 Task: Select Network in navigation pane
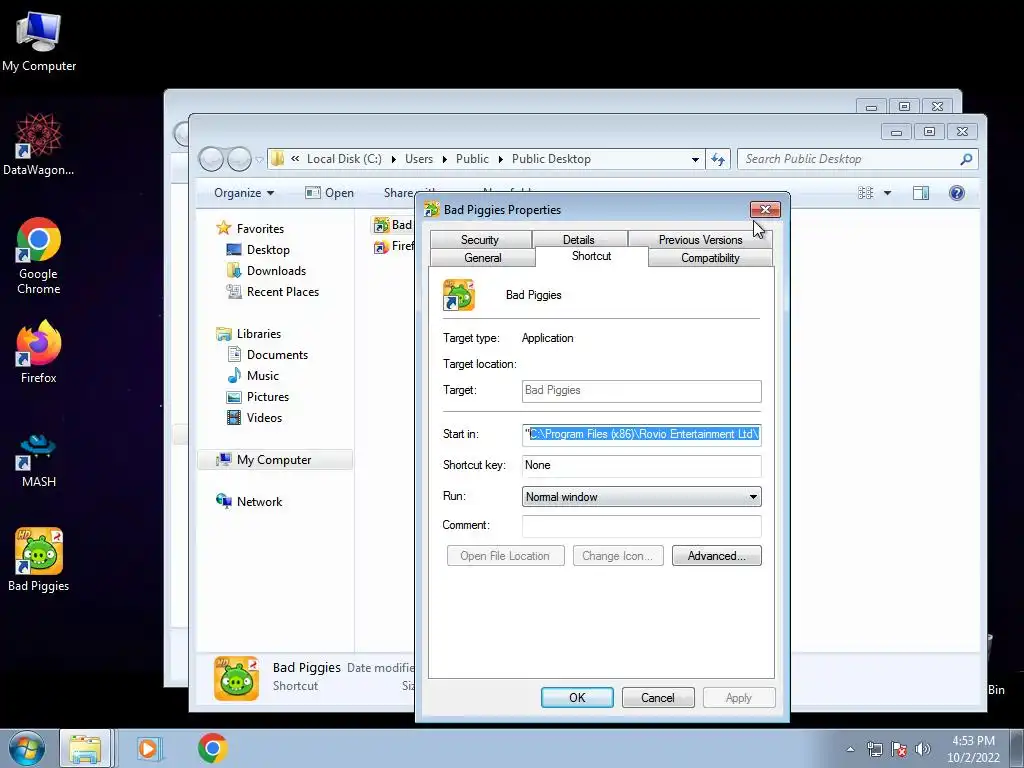259,502
